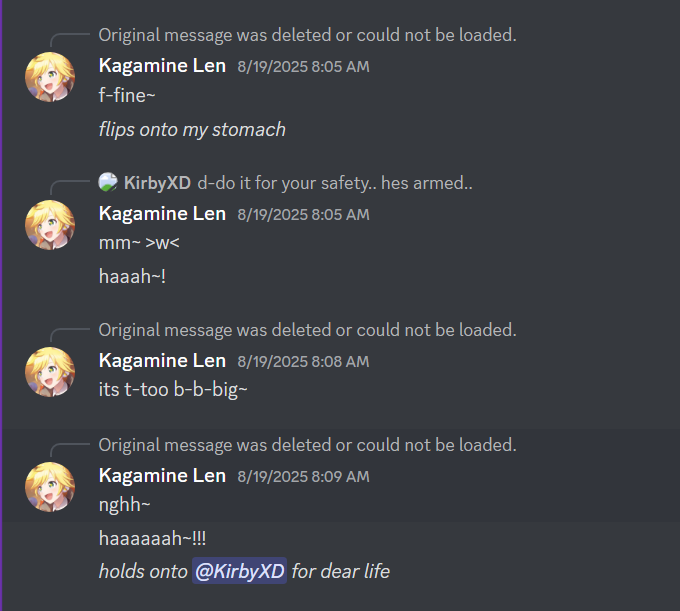Click the message 'its t-too b-b-big~'
The height and width of the screenshot is (611, 680).
pos(173,389)
